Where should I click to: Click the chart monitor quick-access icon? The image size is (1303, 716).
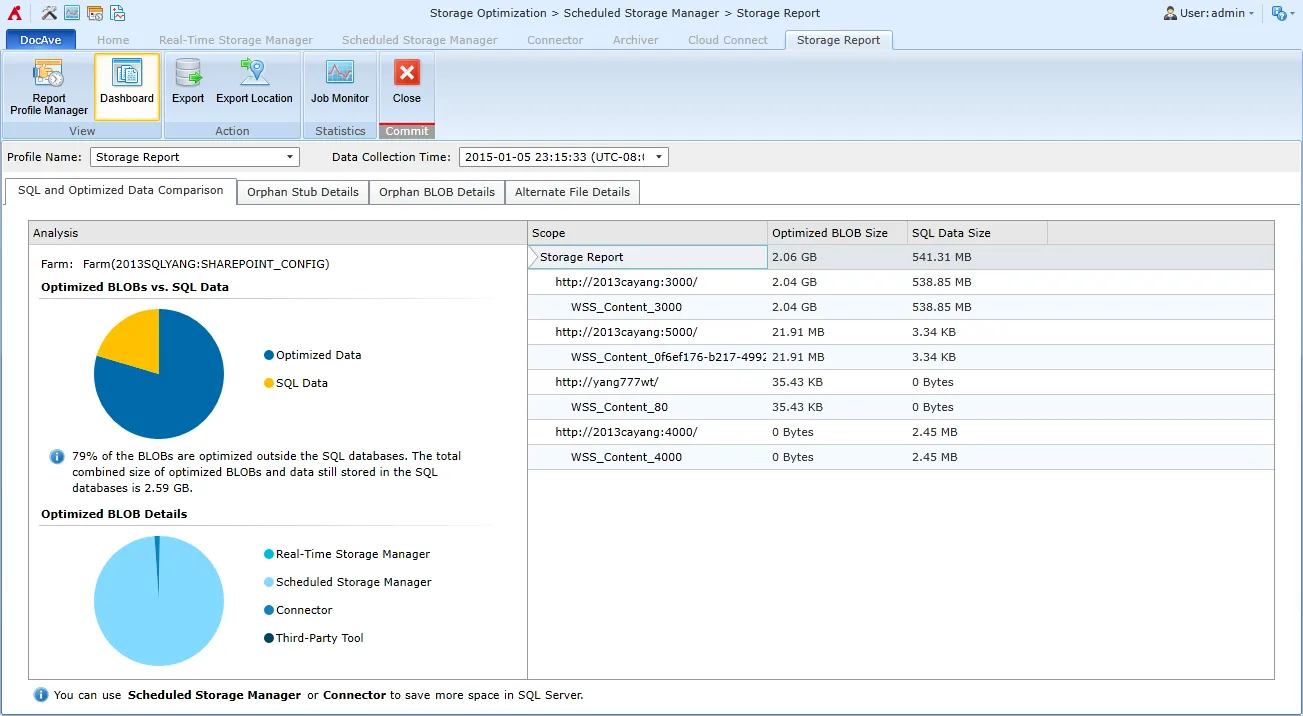point(72,13)
